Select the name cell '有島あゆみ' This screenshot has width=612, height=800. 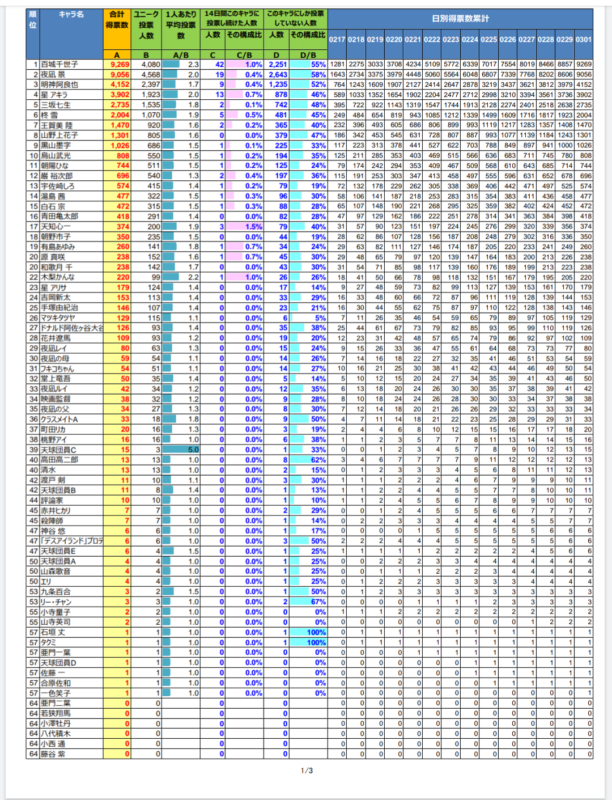point(71,247)
